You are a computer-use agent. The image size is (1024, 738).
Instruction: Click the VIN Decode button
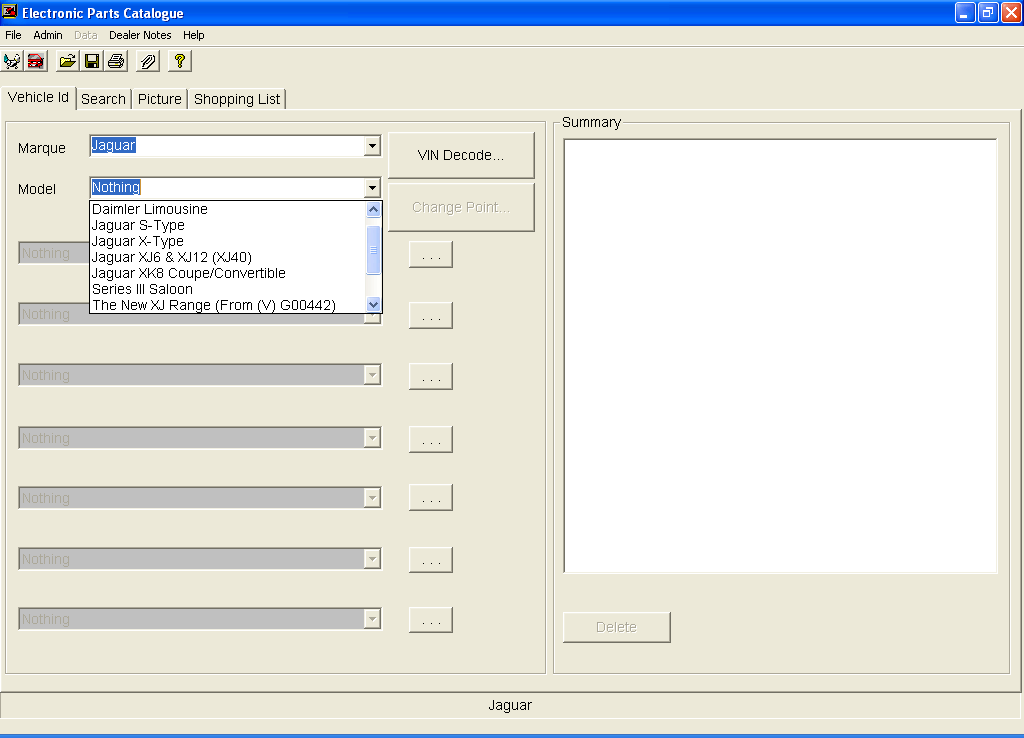(461, 155)
